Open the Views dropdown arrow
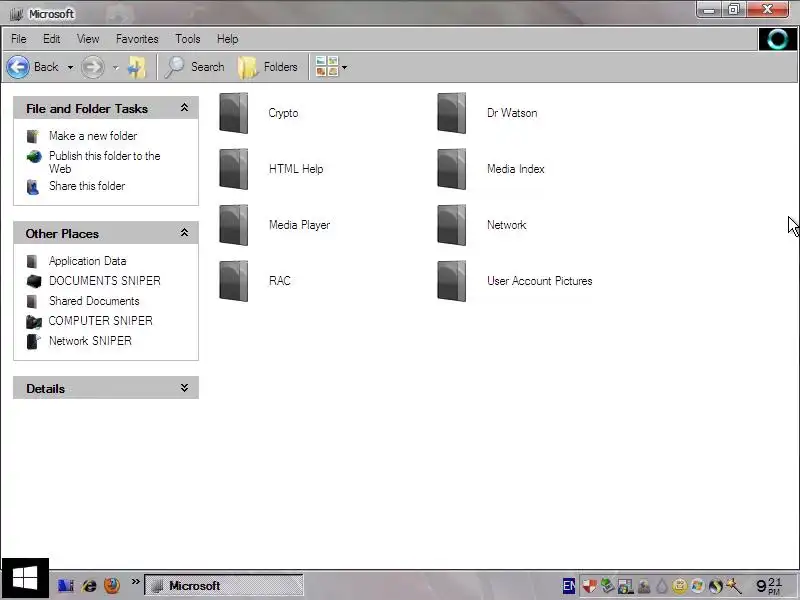This screenshot has height=600, width=800. pos(344,67)
